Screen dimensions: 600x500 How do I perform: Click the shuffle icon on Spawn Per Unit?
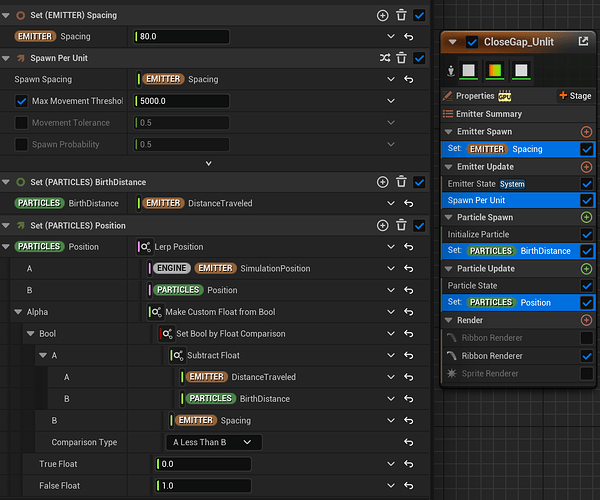point(385,58)
